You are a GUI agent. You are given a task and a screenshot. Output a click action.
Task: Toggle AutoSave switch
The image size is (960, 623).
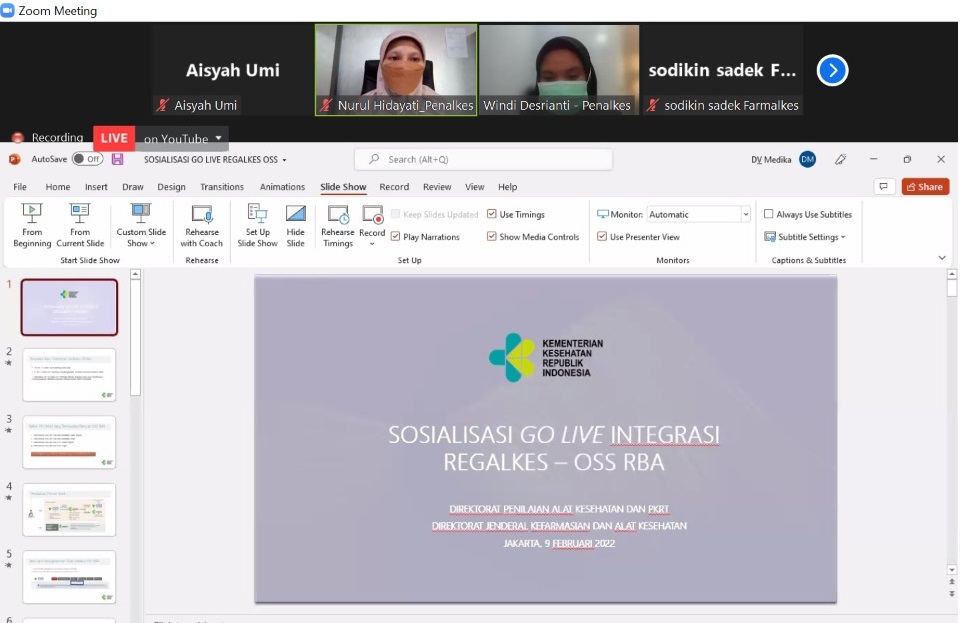pyautogui.click(x=88, y=159)
